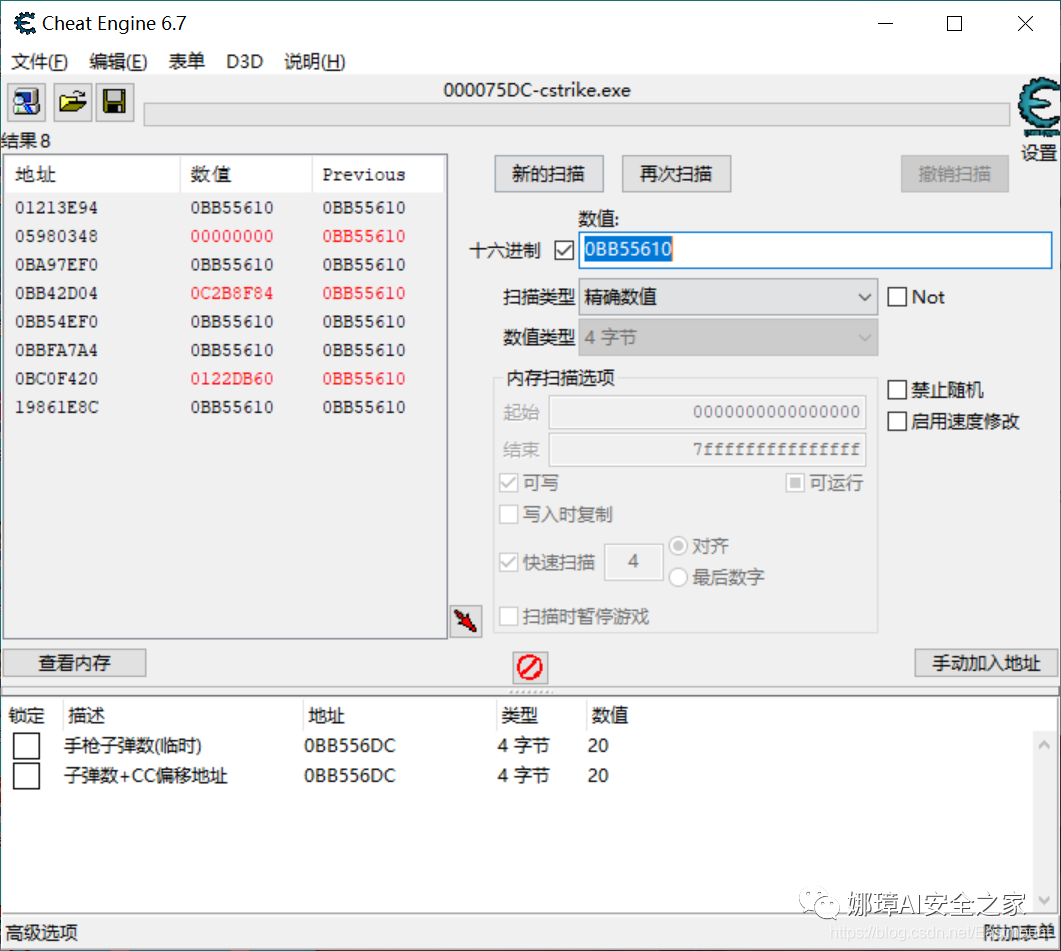Screen dimensions: 1061x951
Task: Click the scan progress bar
Action: tap(577, 114)
